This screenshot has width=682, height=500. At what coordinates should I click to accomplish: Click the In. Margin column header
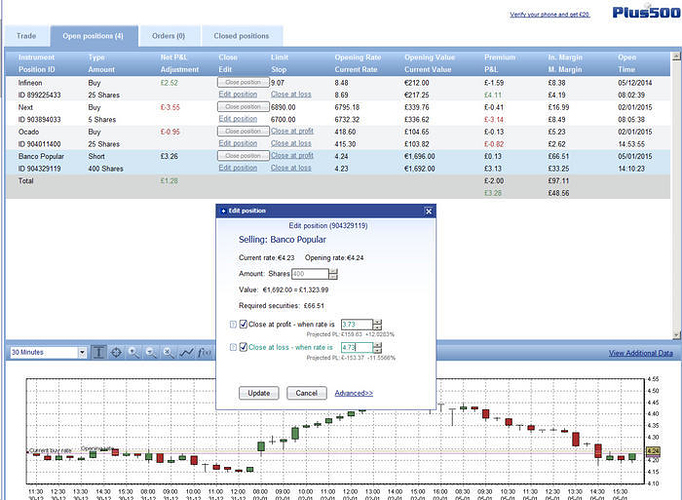565,57
